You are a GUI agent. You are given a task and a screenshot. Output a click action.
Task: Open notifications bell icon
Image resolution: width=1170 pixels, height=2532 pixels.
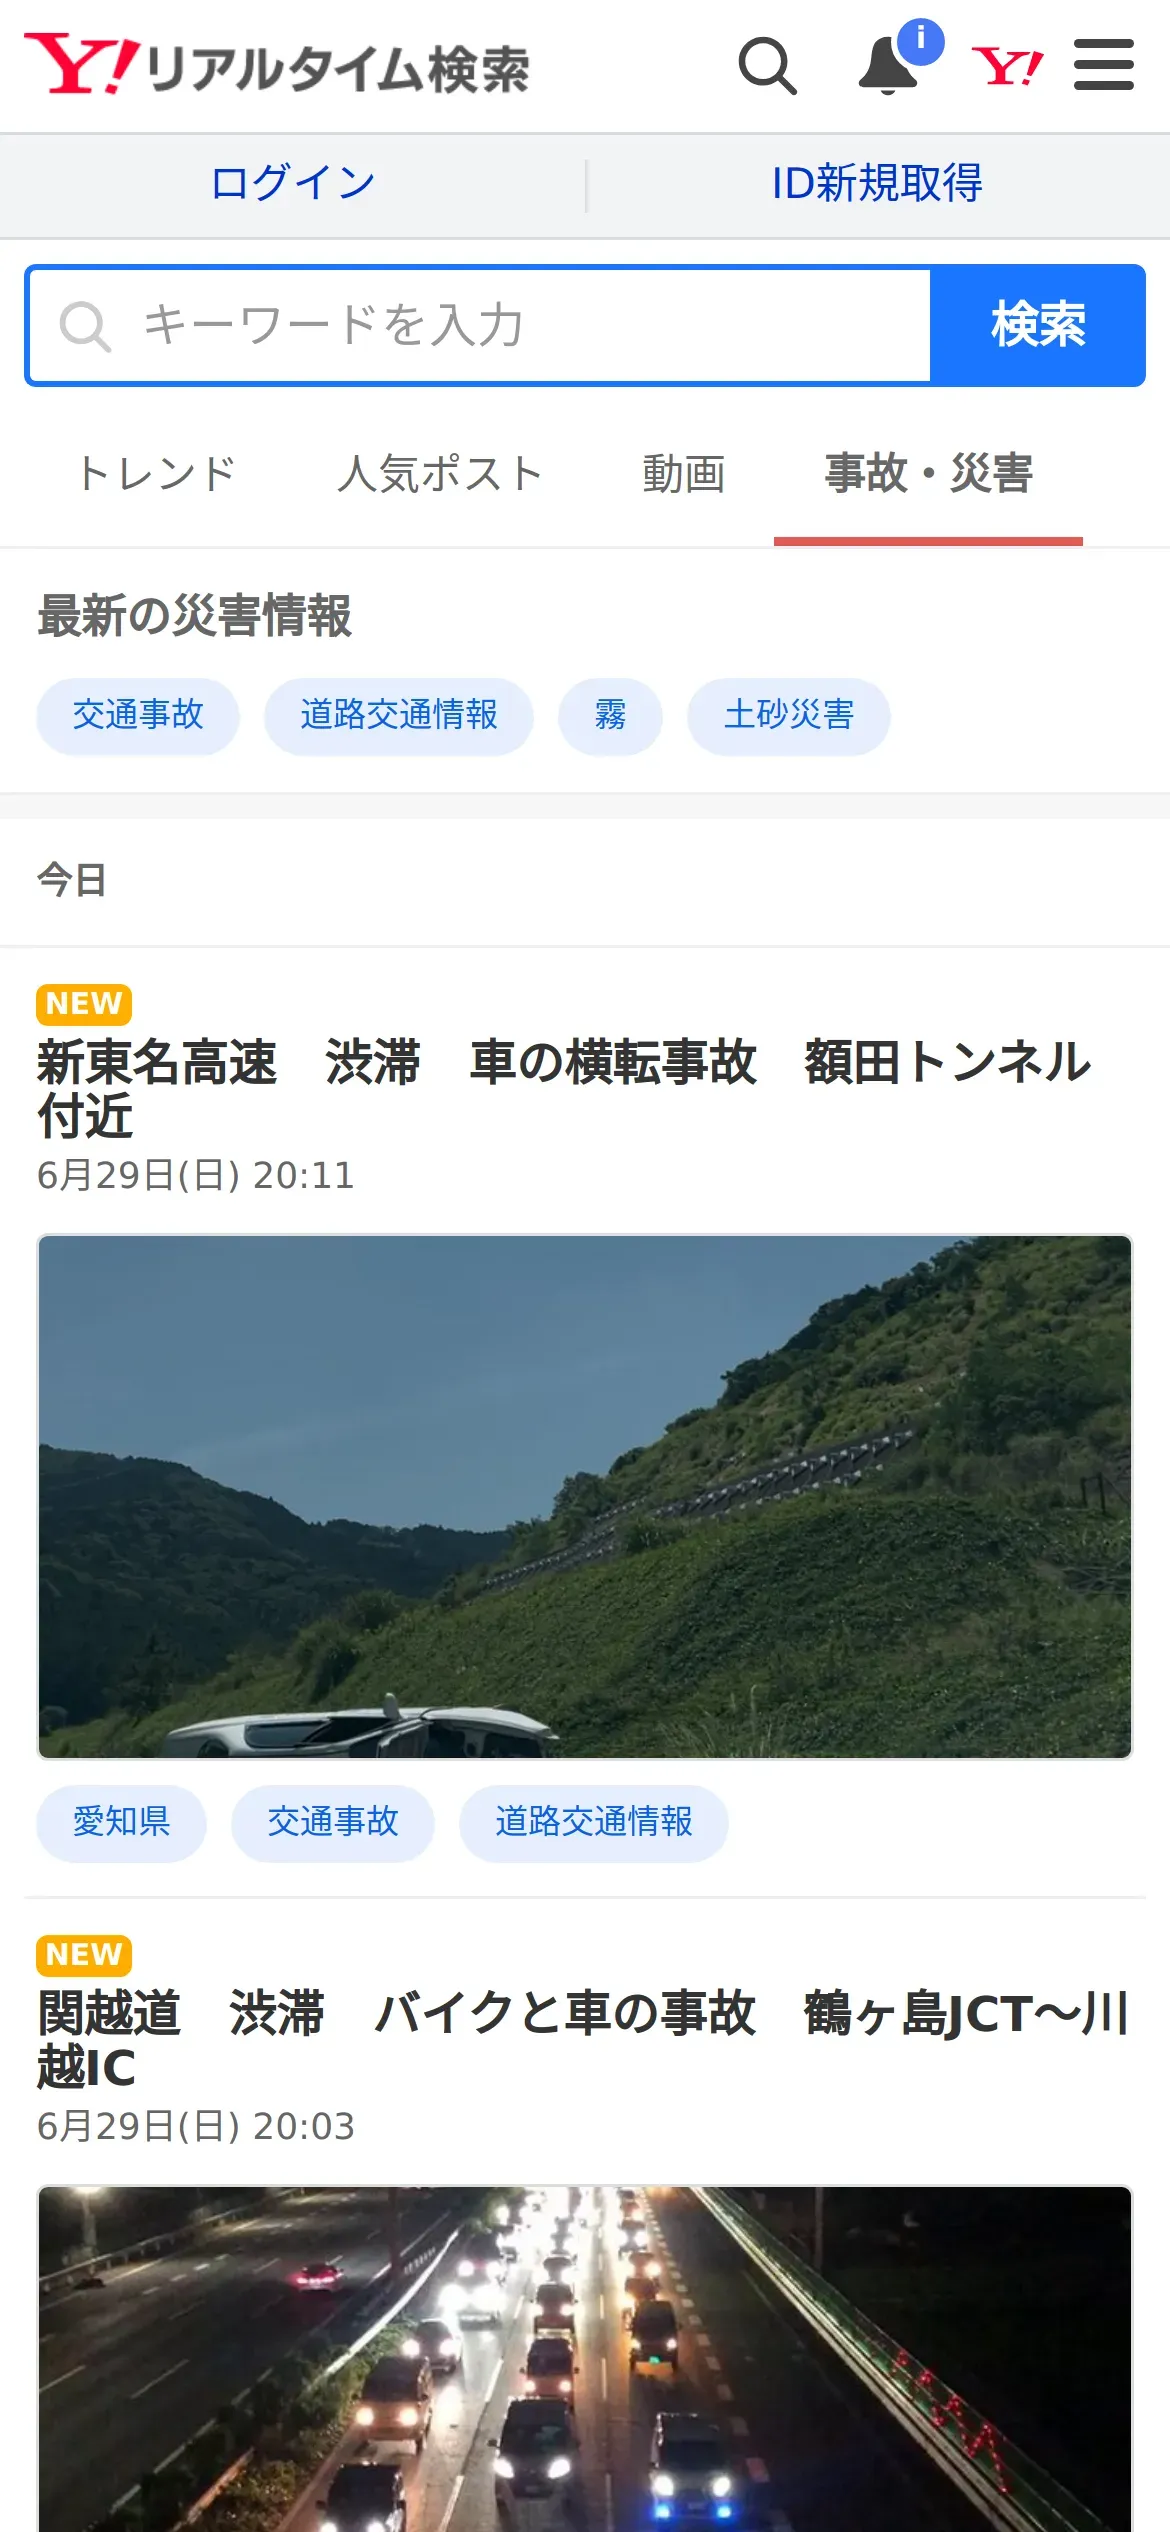(888, 67)
